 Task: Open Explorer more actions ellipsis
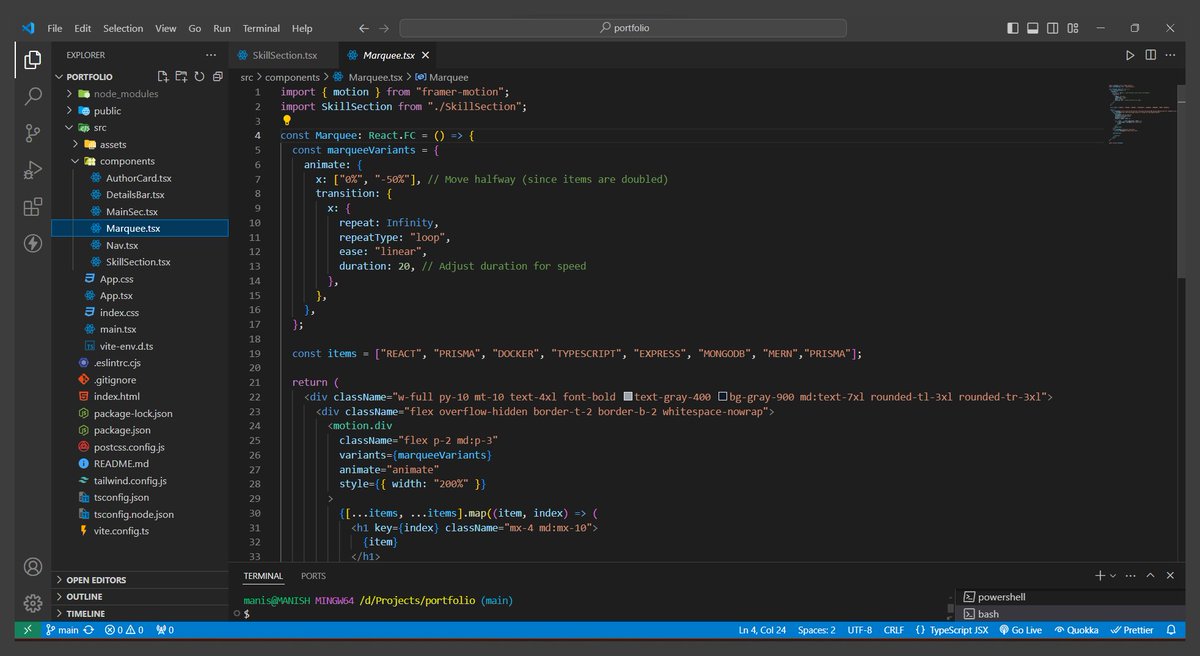coord(210,55)
